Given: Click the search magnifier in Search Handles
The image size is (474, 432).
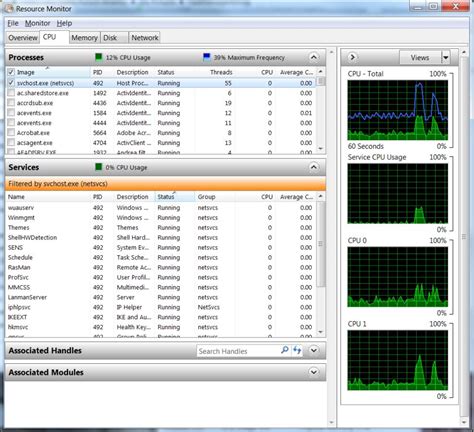Looking at the screenshot, I should (x=285, y=350).
